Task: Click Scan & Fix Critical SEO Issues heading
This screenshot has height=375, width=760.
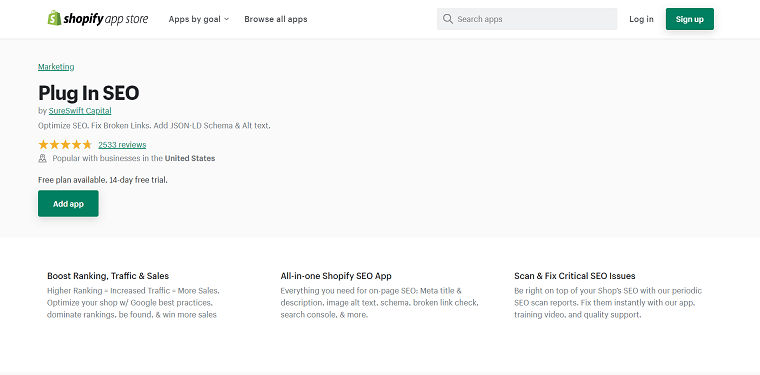Action: point(575,276)
